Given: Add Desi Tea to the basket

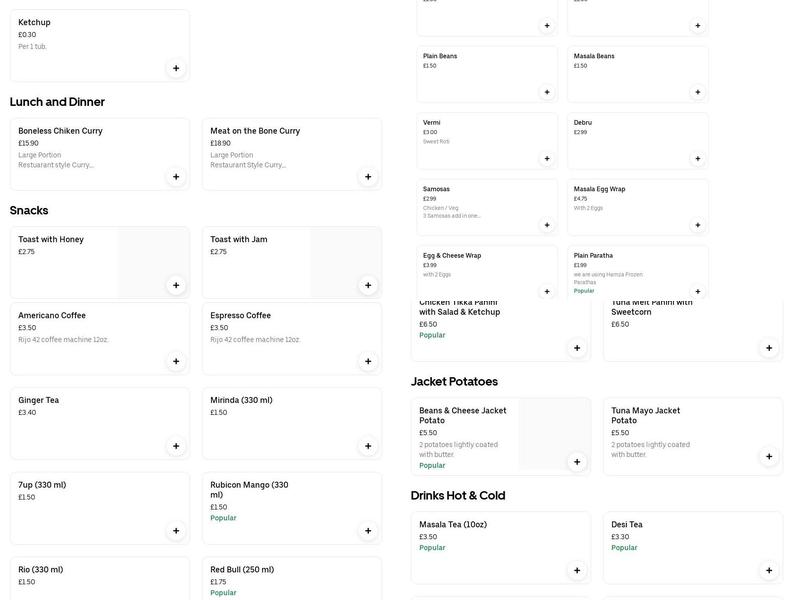Looking at the screenshot, I should tap(769, 571).
